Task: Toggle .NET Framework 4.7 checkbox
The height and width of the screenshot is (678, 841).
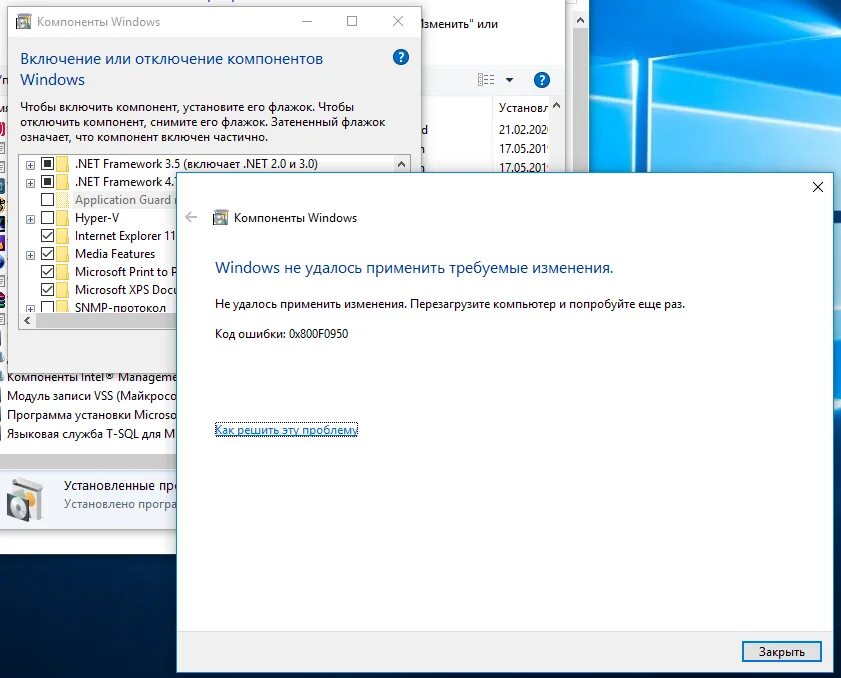Action: pos(48,181)
